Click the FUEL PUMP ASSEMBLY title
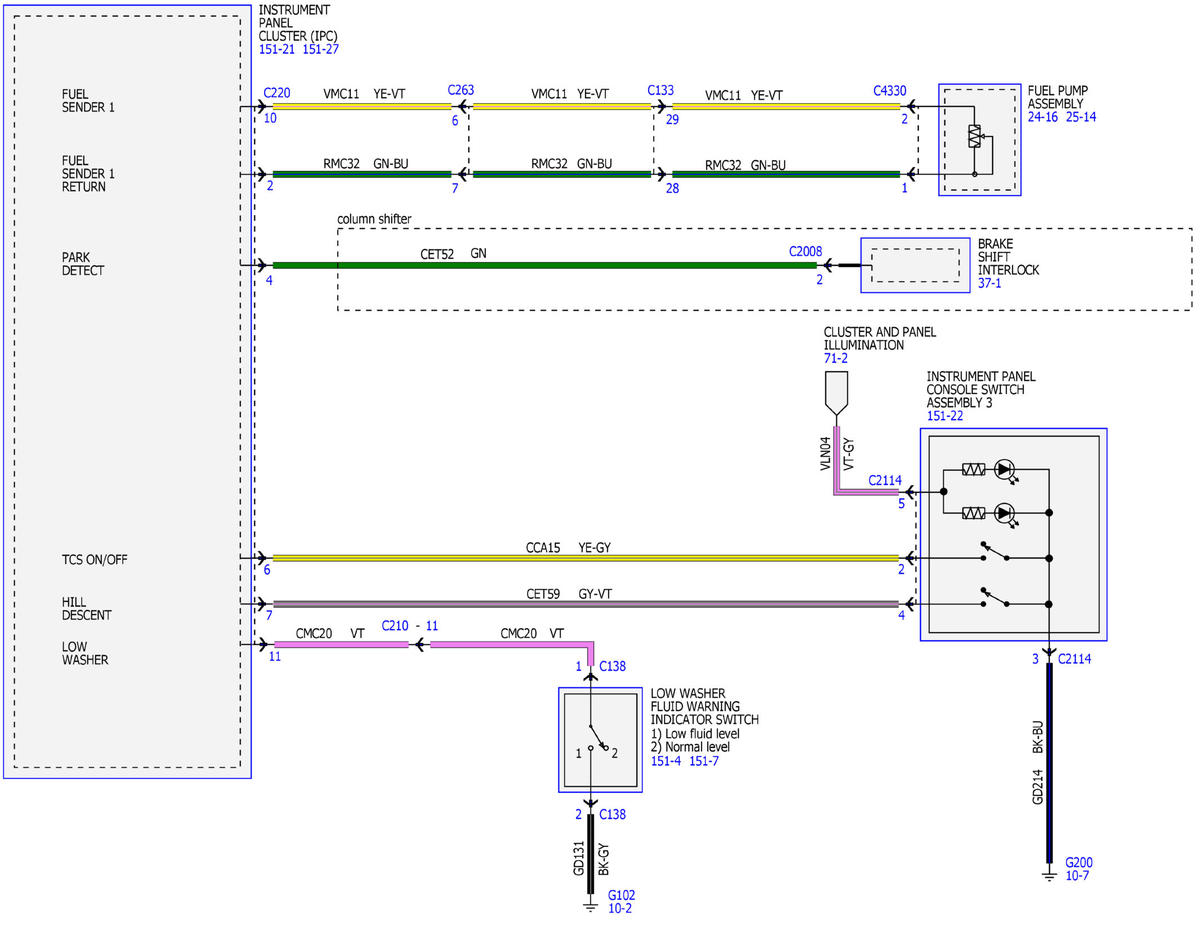 [x=1058, y=96]
